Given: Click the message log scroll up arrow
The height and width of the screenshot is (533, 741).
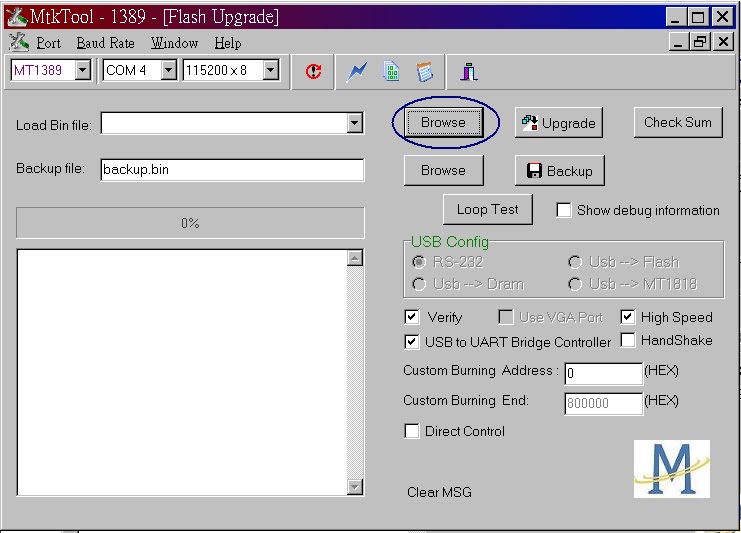Looking at the screenshot, I should pyautogui.click(x=354, y=258).
